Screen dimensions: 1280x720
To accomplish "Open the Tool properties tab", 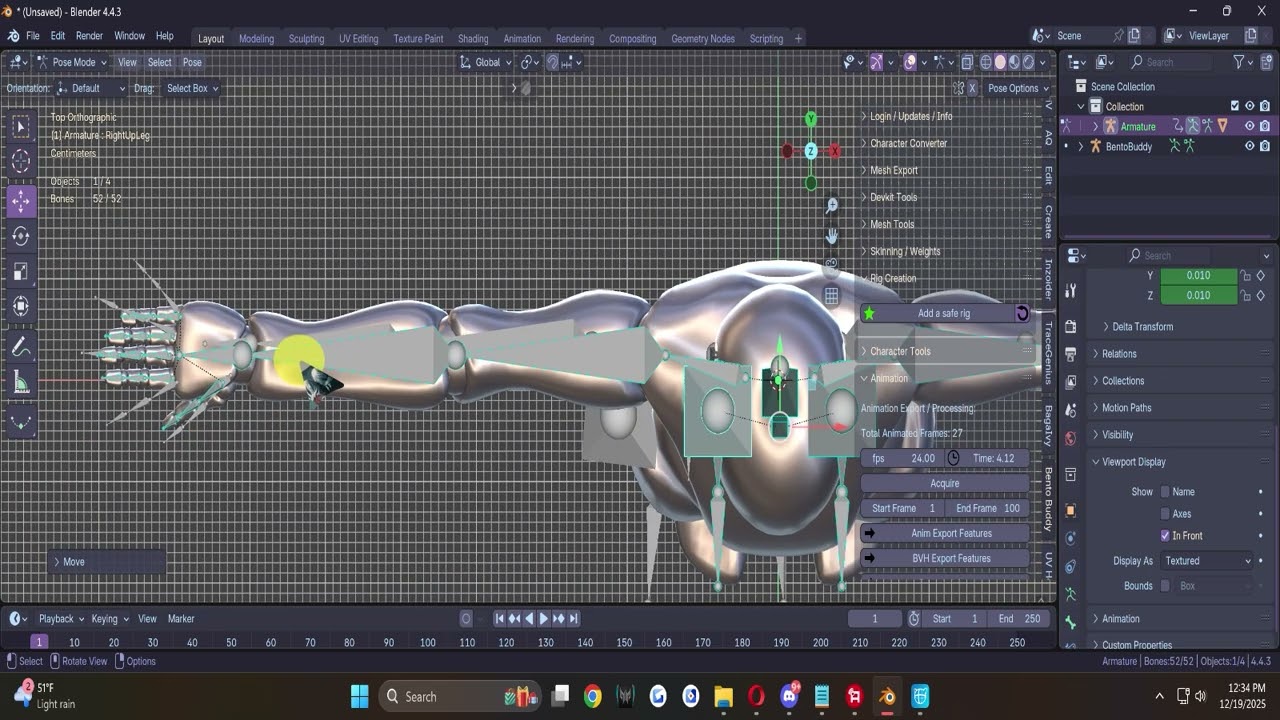I will click(1070, 290).
